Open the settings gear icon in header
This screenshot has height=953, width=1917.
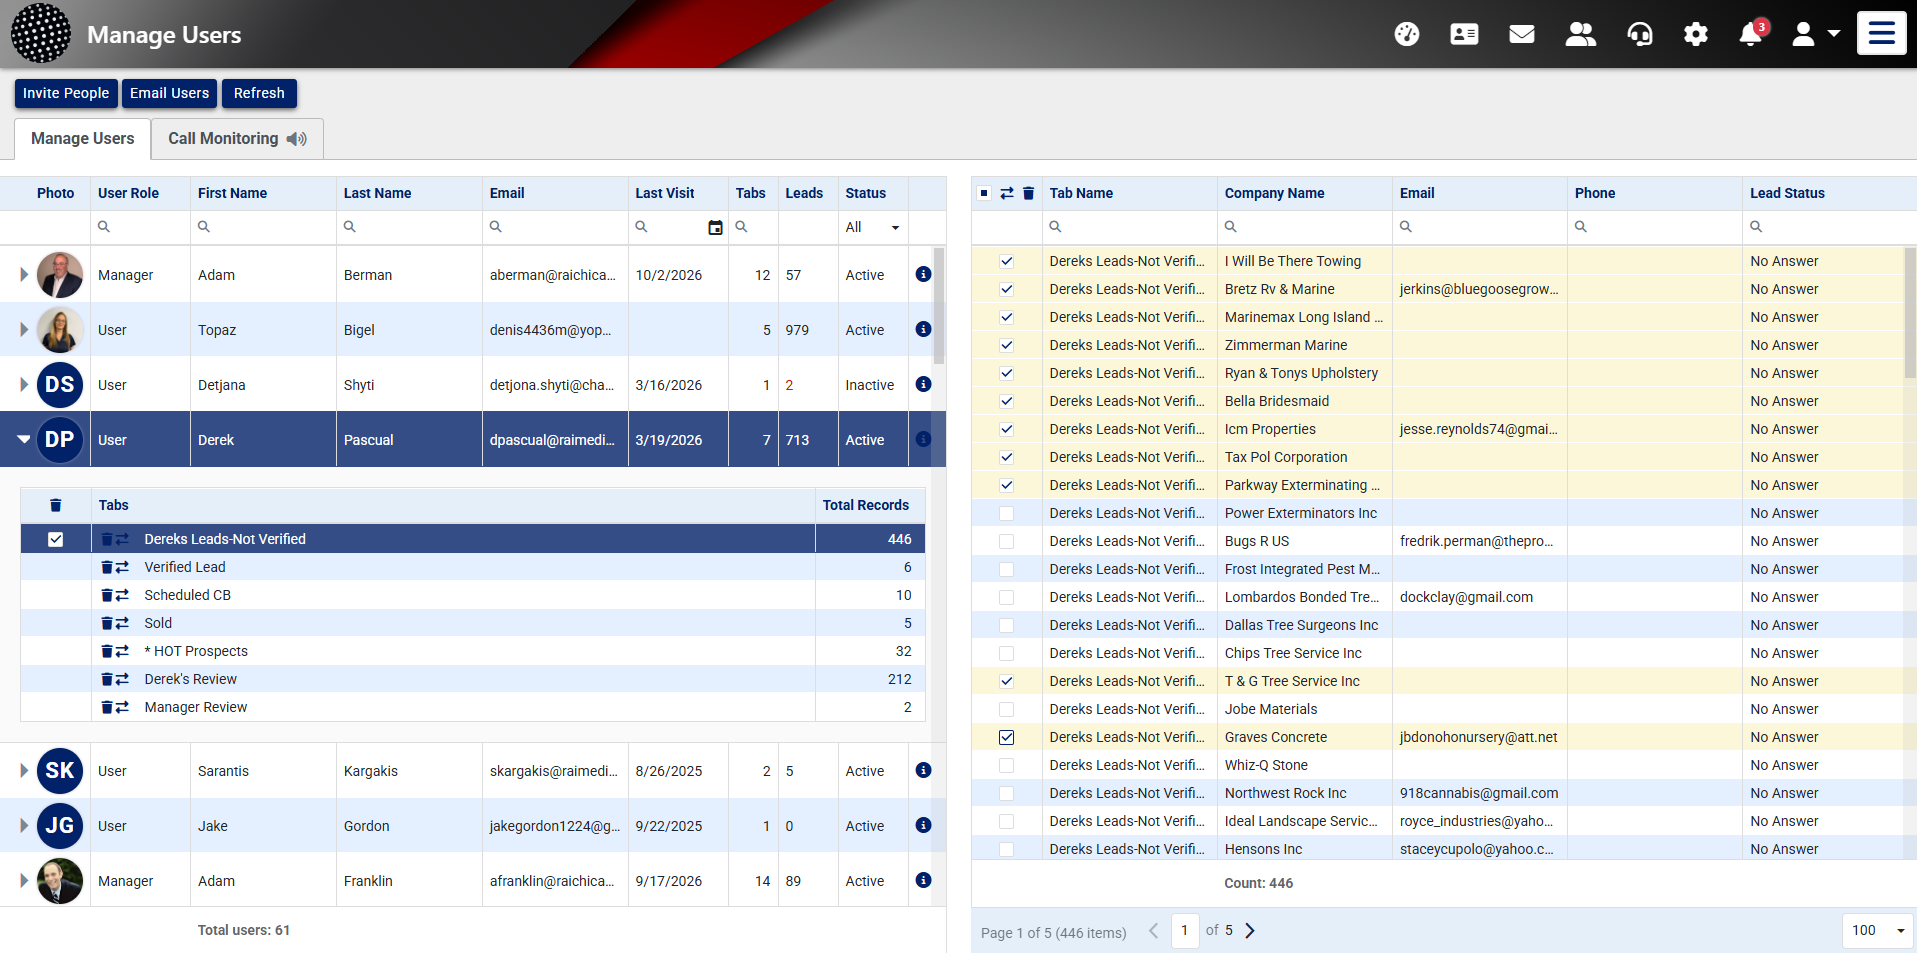(1696, 34)
